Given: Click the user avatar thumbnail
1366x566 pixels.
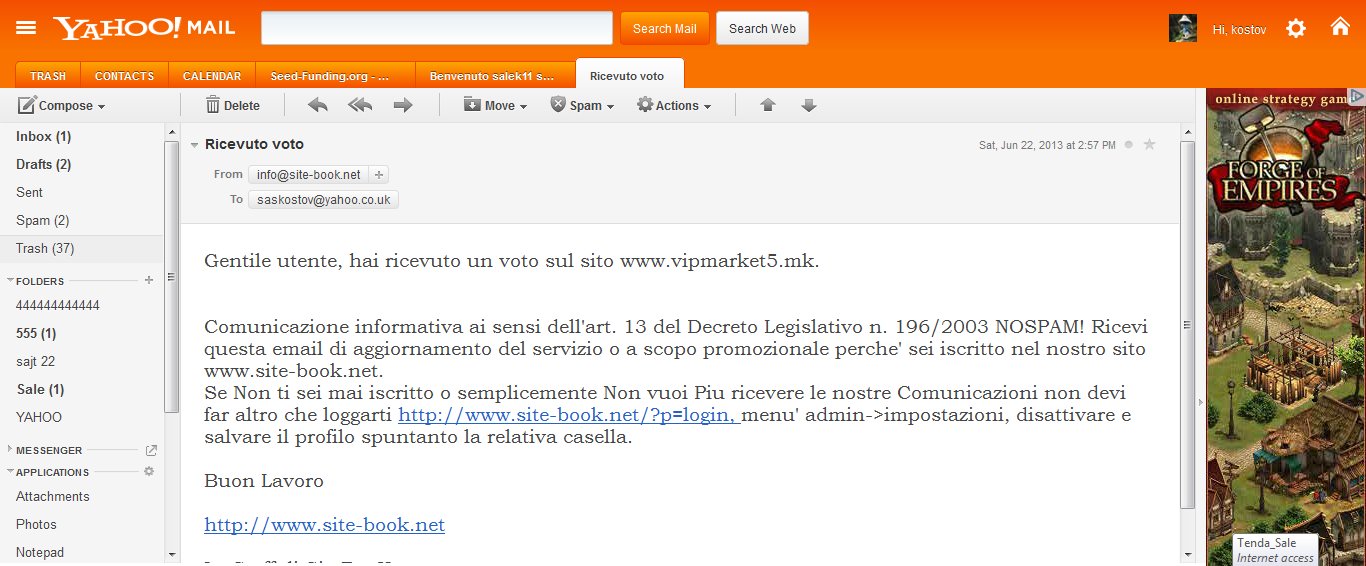Looking at the screenshot, I should point(1183,29).
